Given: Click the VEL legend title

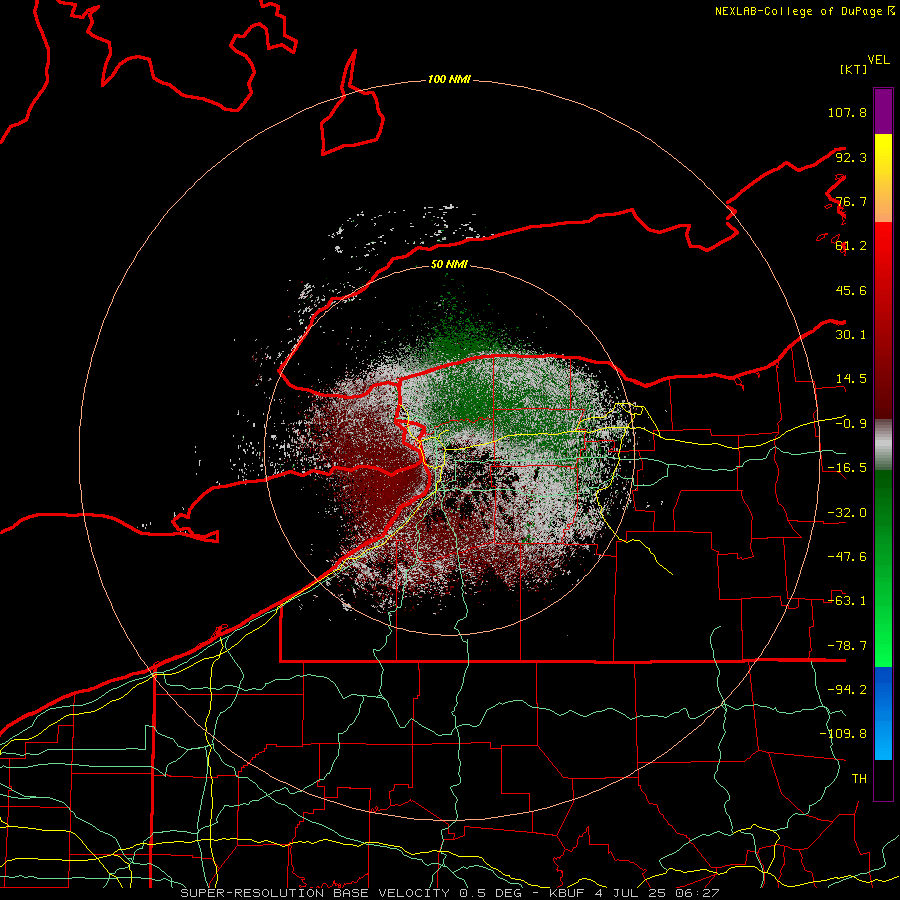Looking at the screenshot, I should [878, 60].
